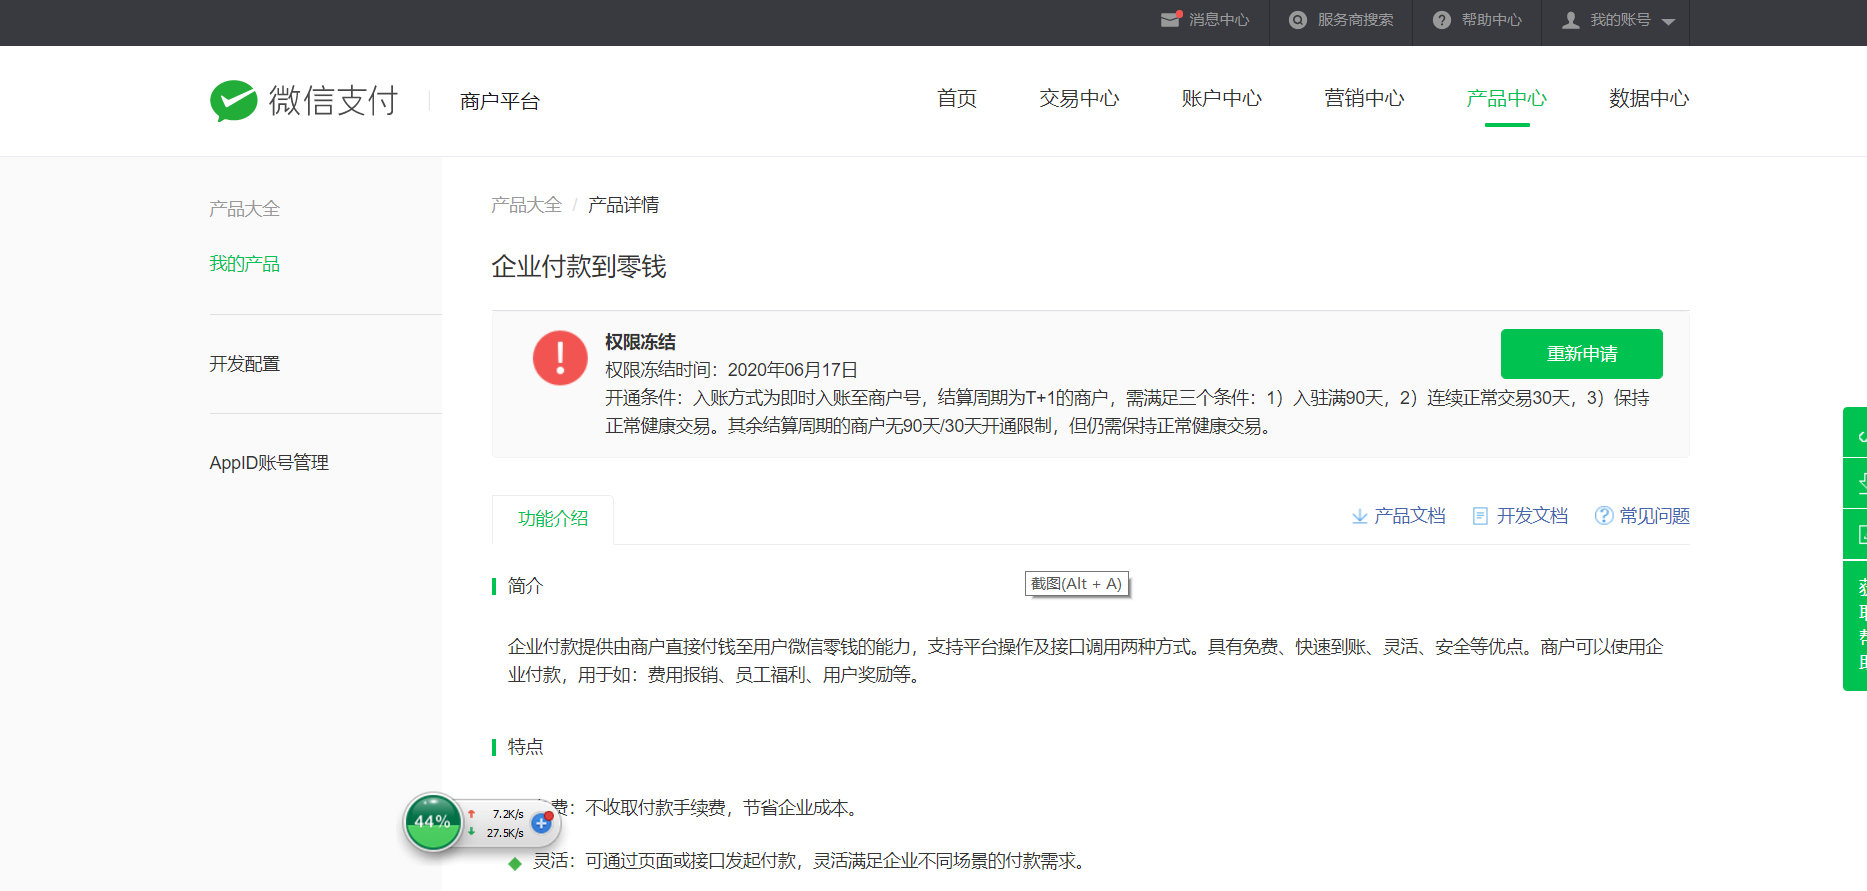Click the active 产品中心 navigation item

[x=1507, y=99]
